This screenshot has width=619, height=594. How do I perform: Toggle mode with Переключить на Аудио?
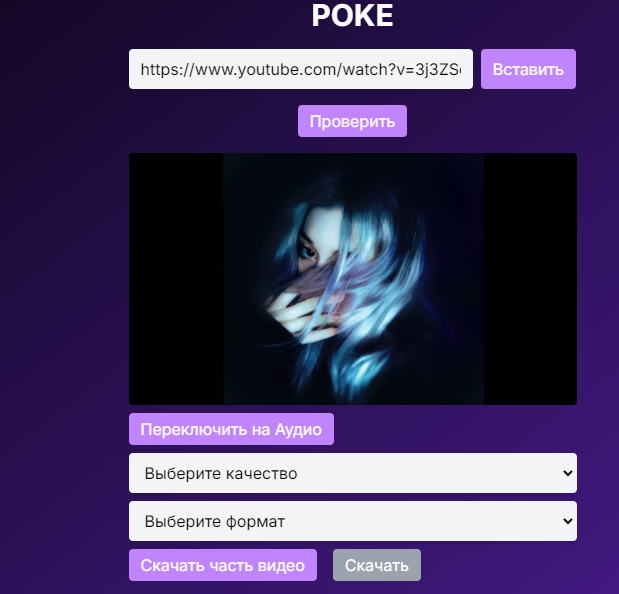point(231,429)
